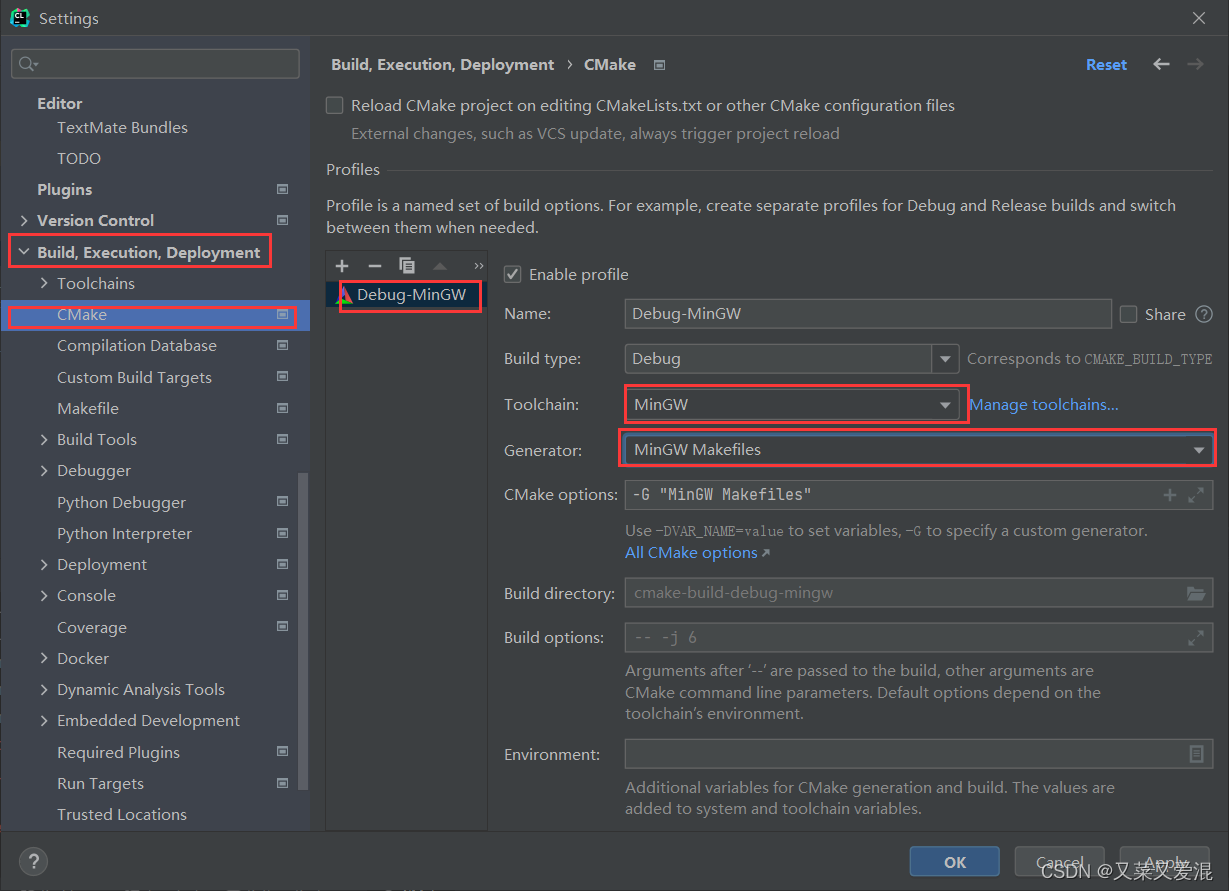The image size is (1229, 891).
Task: Add CMake option with plus icon
Action: click(1170, 495)
